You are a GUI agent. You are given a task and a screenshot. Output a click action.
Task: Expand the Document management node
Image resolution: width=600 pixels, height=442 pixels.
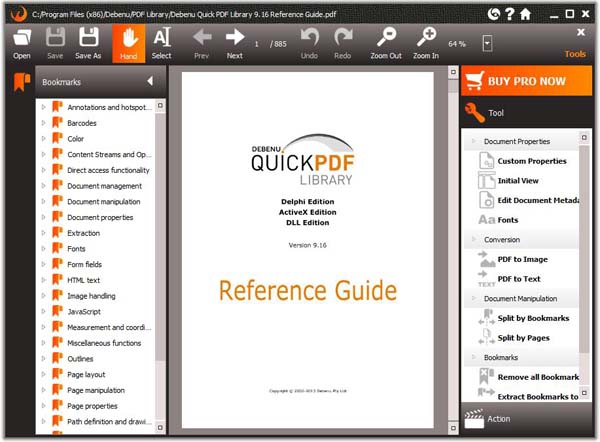pyautogui.click(x=44, y=186)
